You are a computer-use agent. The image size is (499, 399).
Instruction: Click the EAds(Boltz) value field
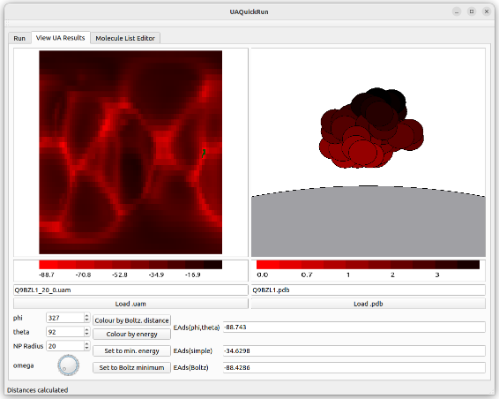(354, 367)
